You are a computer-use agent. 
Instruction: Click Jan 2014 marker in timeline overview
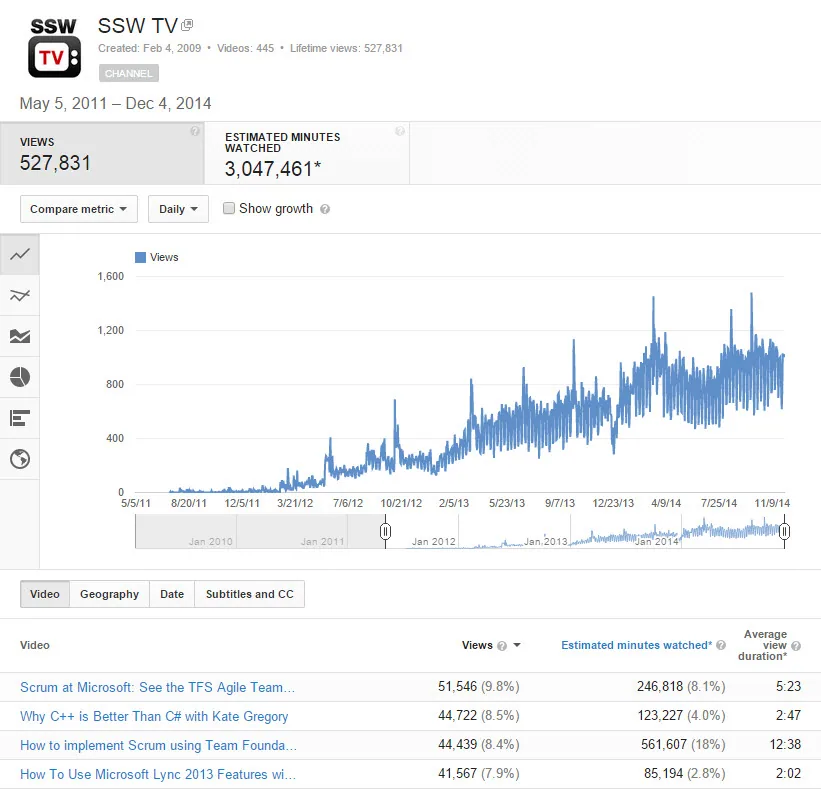tap(657, 541)
